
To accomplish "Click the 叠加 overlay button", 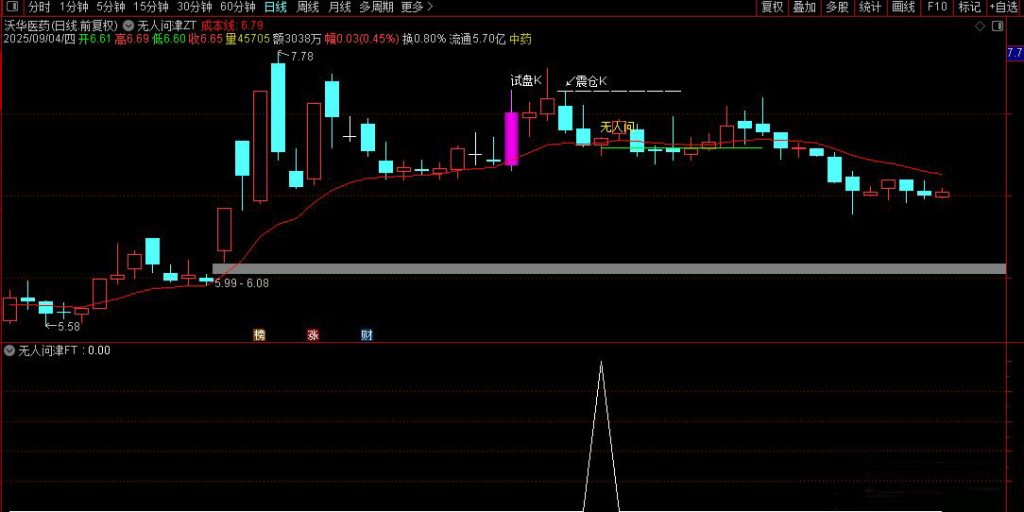I will pyautogui.click(x=804, y=7).
